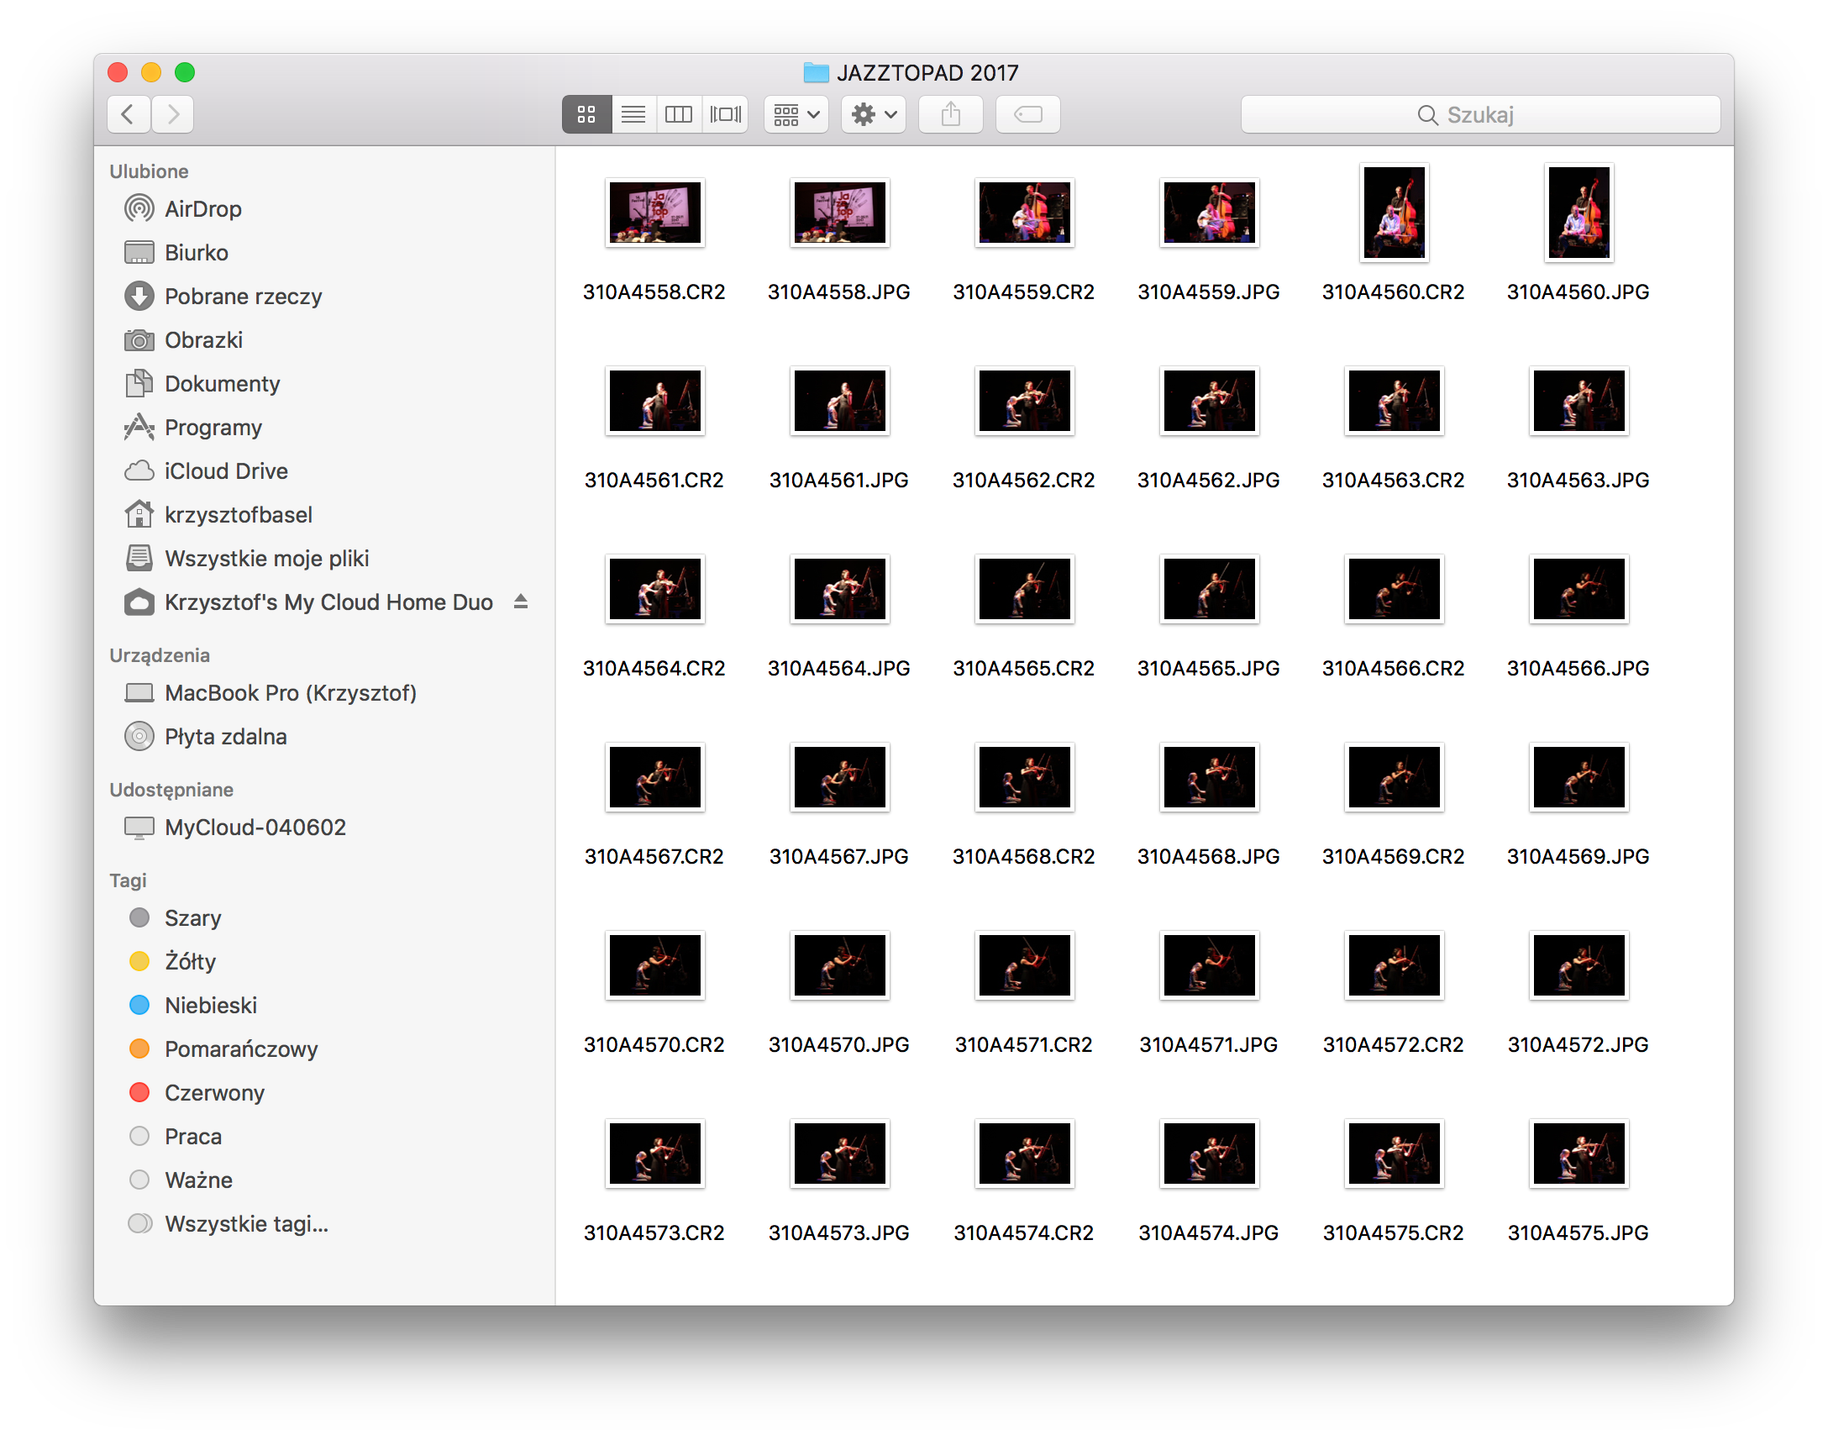The width and height of the screenshot is (1828, 1440).
Task: Select thumbnail of 310A4560.JPG
Action: tap(1579, 212)
